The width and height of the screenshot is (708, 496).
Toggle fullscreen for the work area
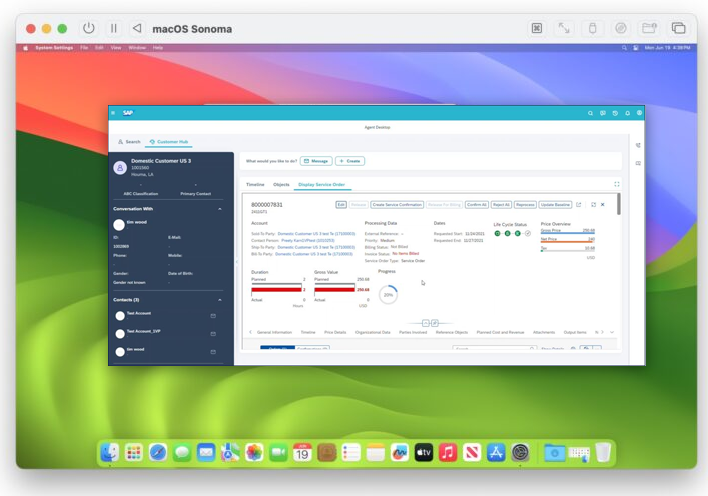coord(617,184)
